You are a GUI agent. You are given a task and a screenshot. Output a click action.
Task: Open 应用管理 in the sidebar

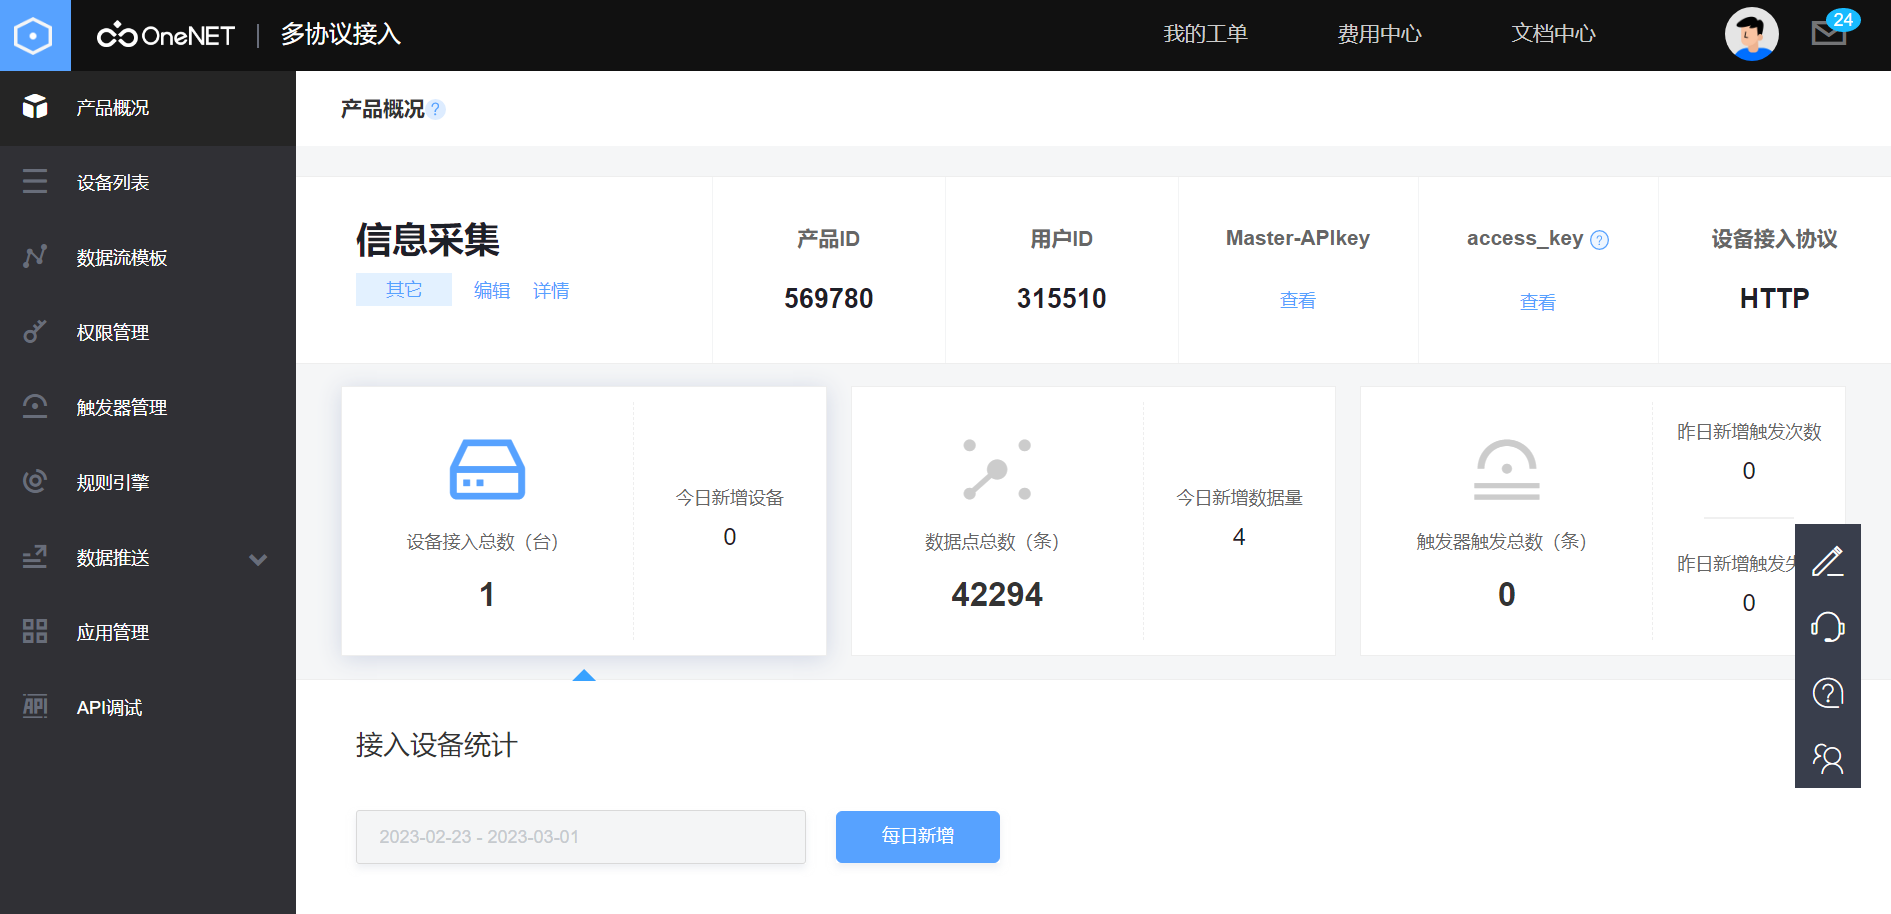coord(148,633)
